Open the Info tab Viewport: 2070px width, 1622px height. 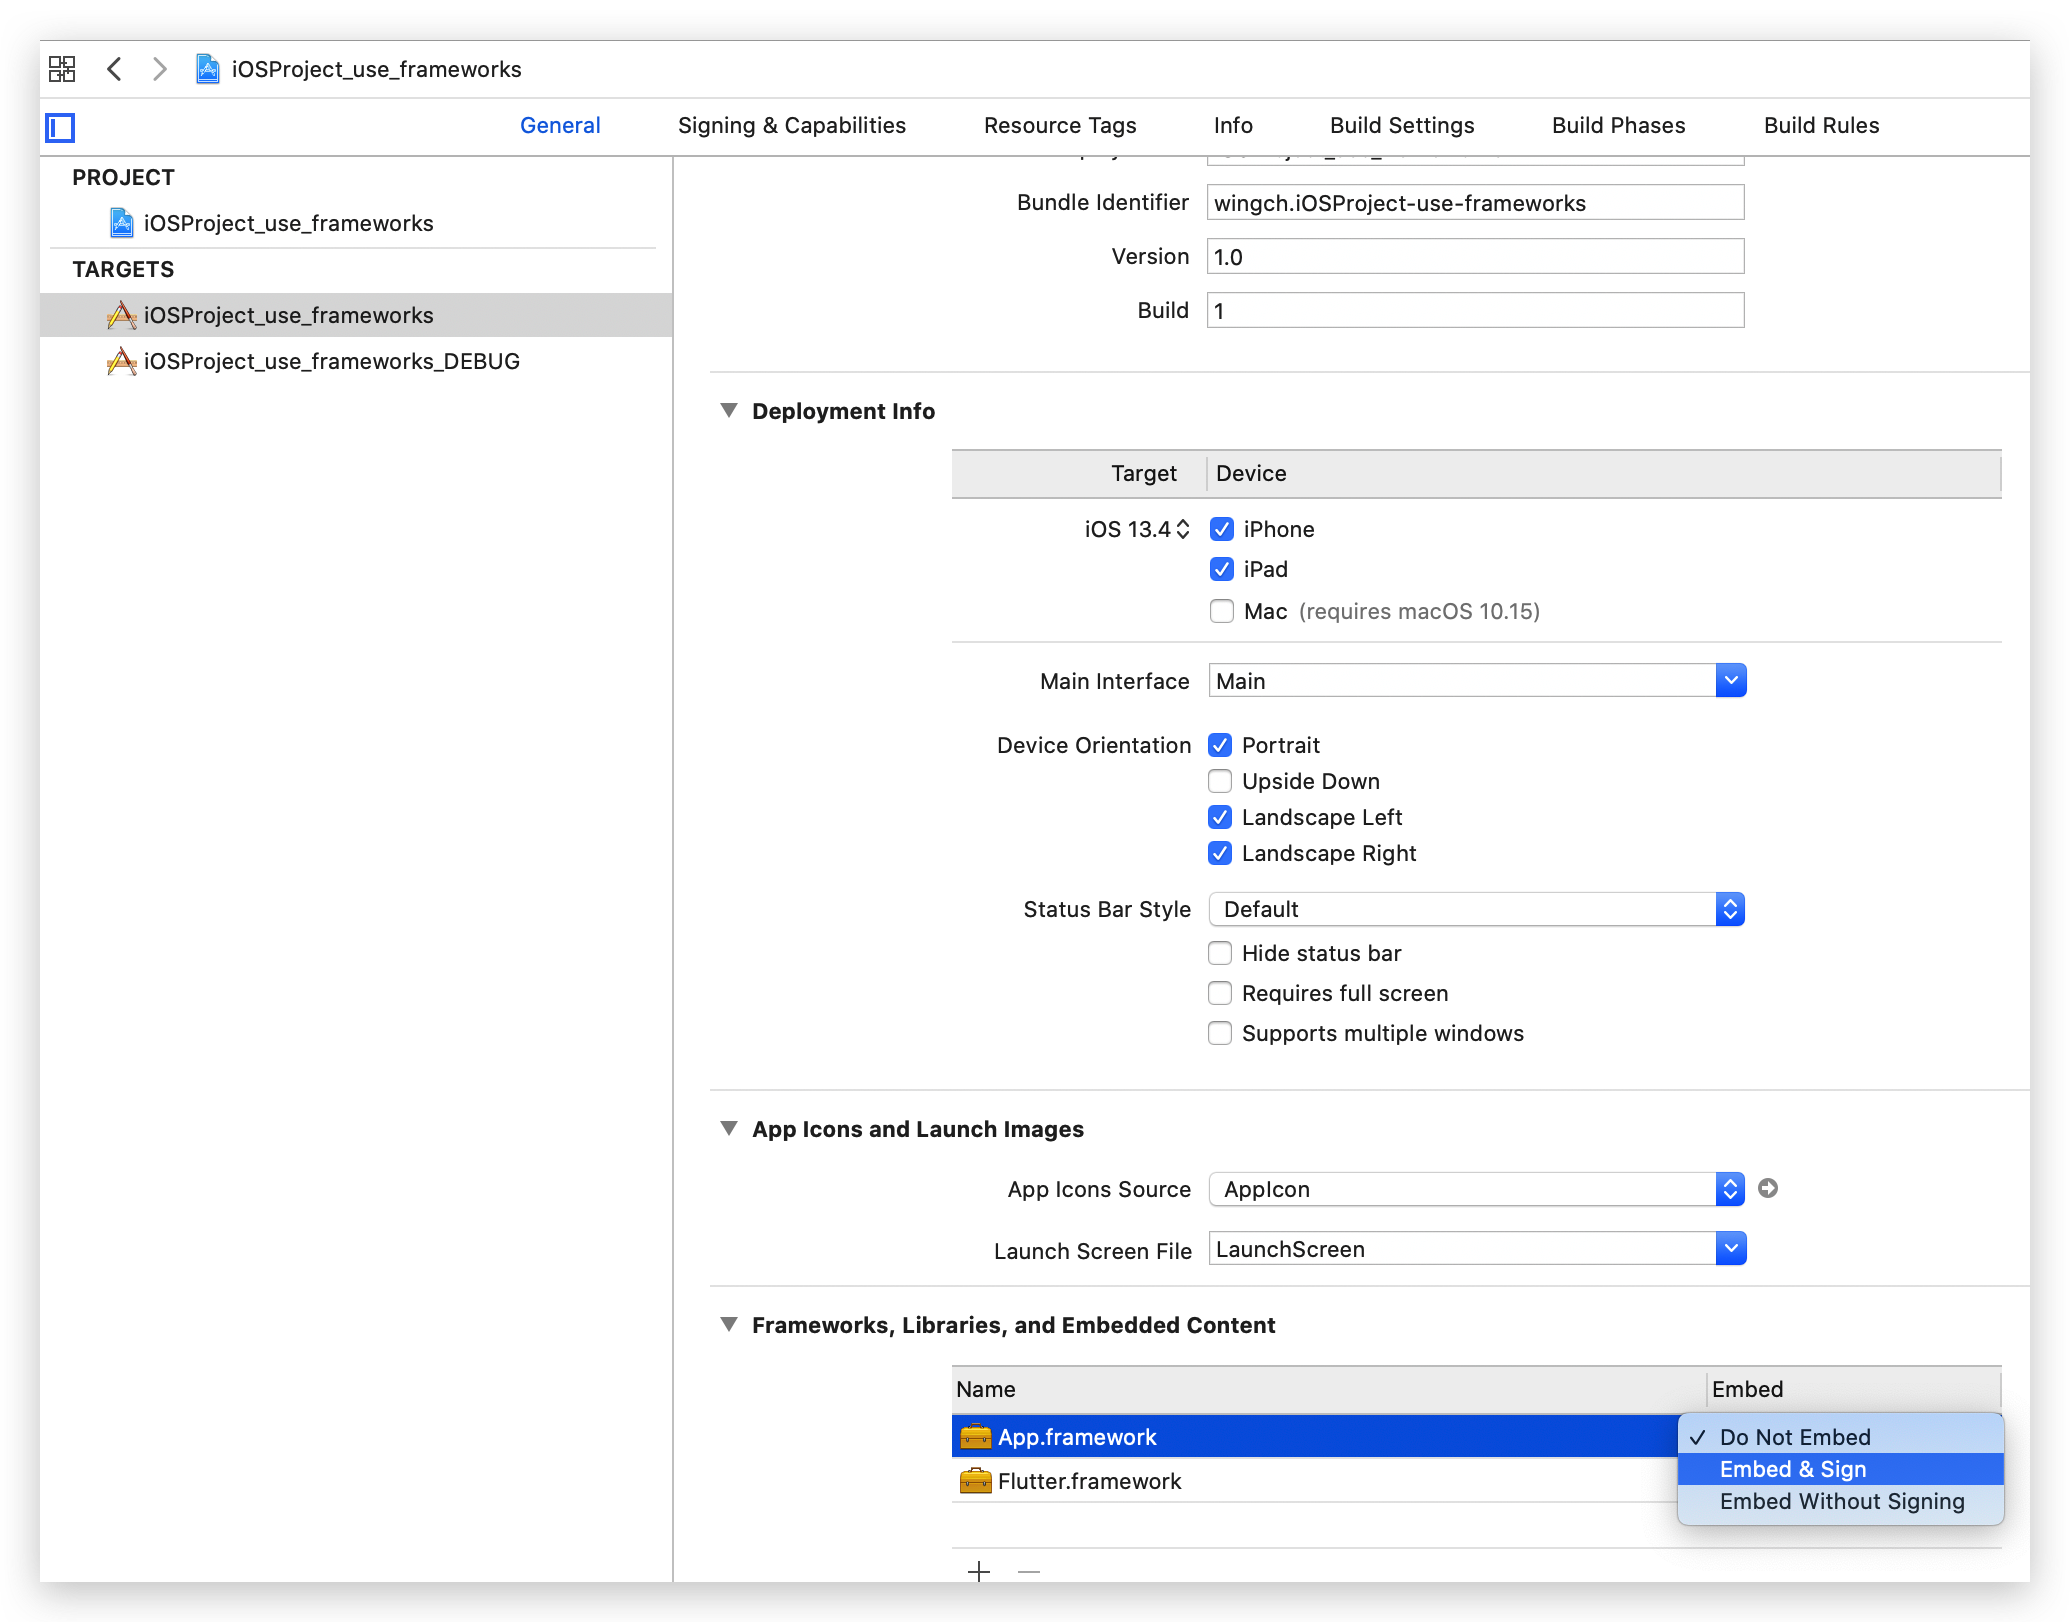tap(1233, 125)
